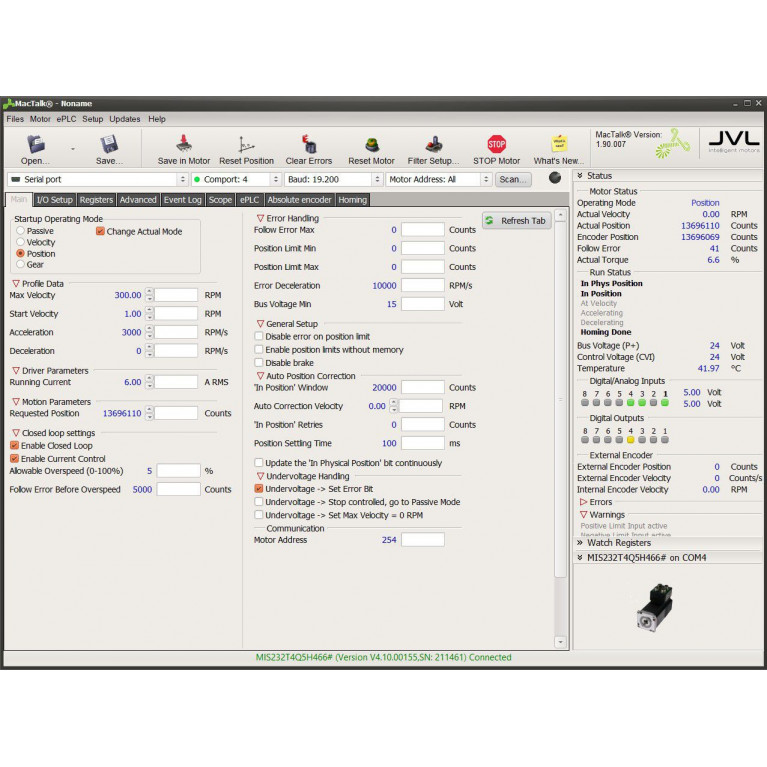Image resolution: width=767 pixels, height=767 pixels.
Task: Click the Scan button
Action: pyautogui.click(x=513, y=180)
